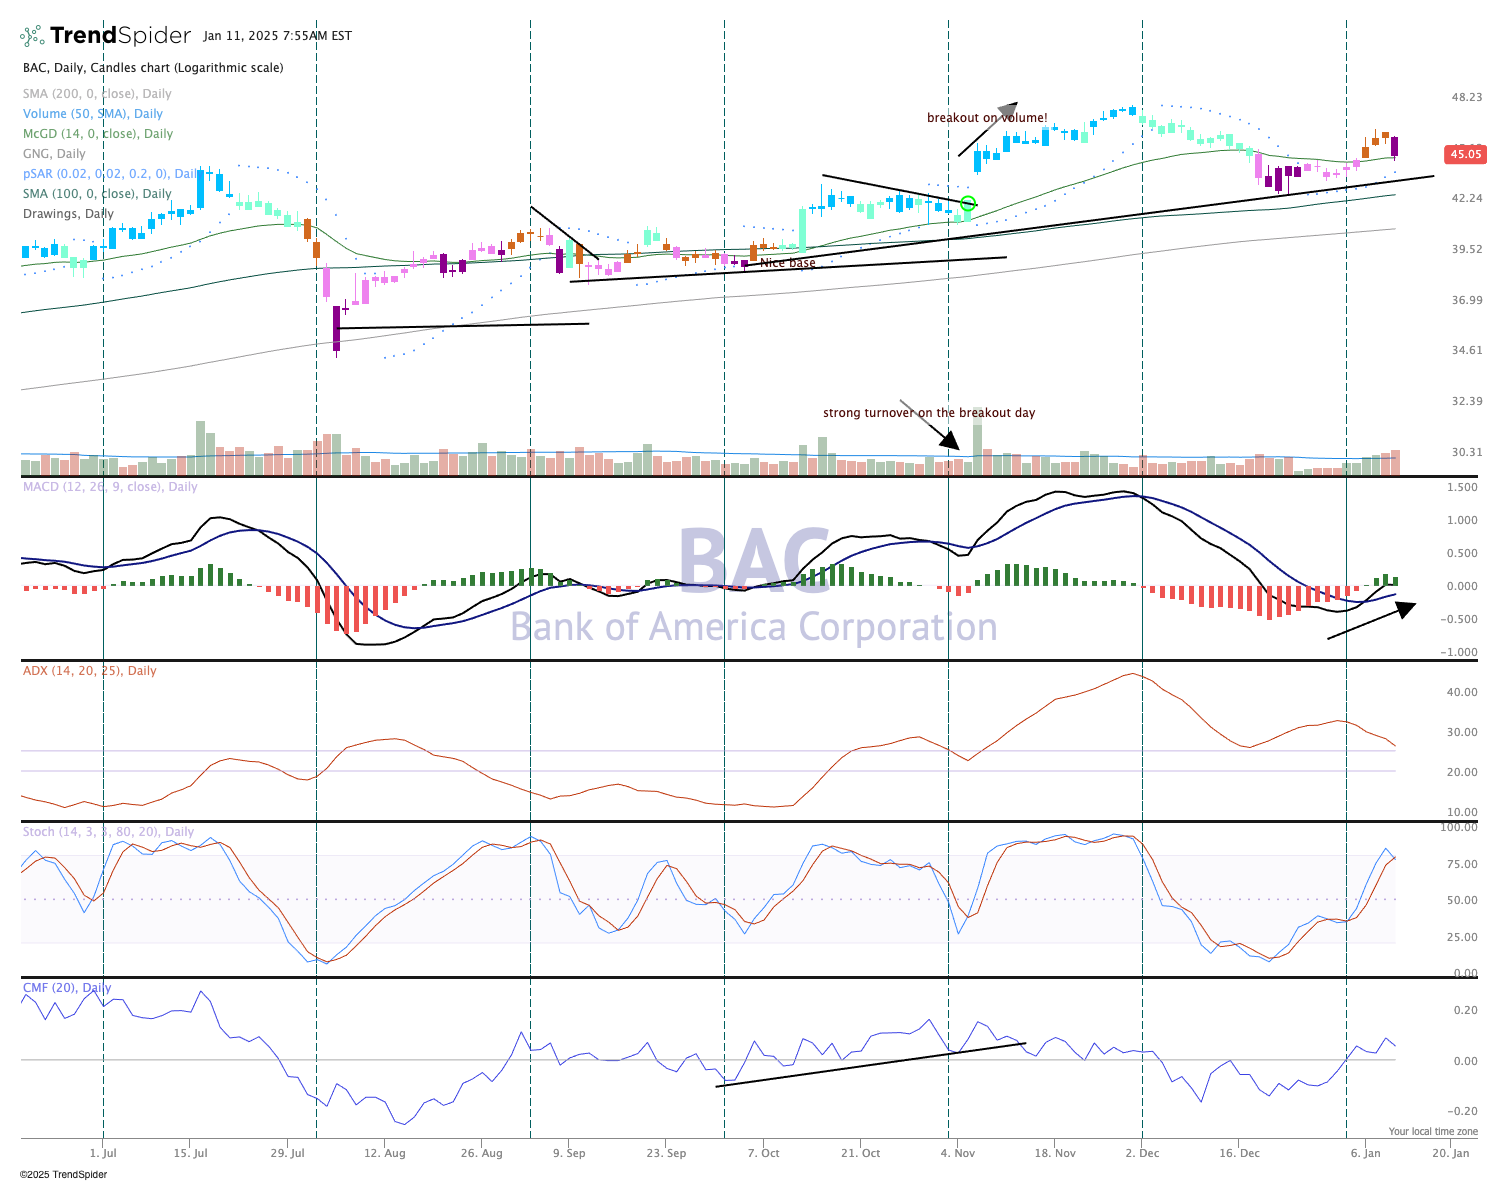
Task: Click the '2. Dec' date on time axis
Action: [1142, 1153]
